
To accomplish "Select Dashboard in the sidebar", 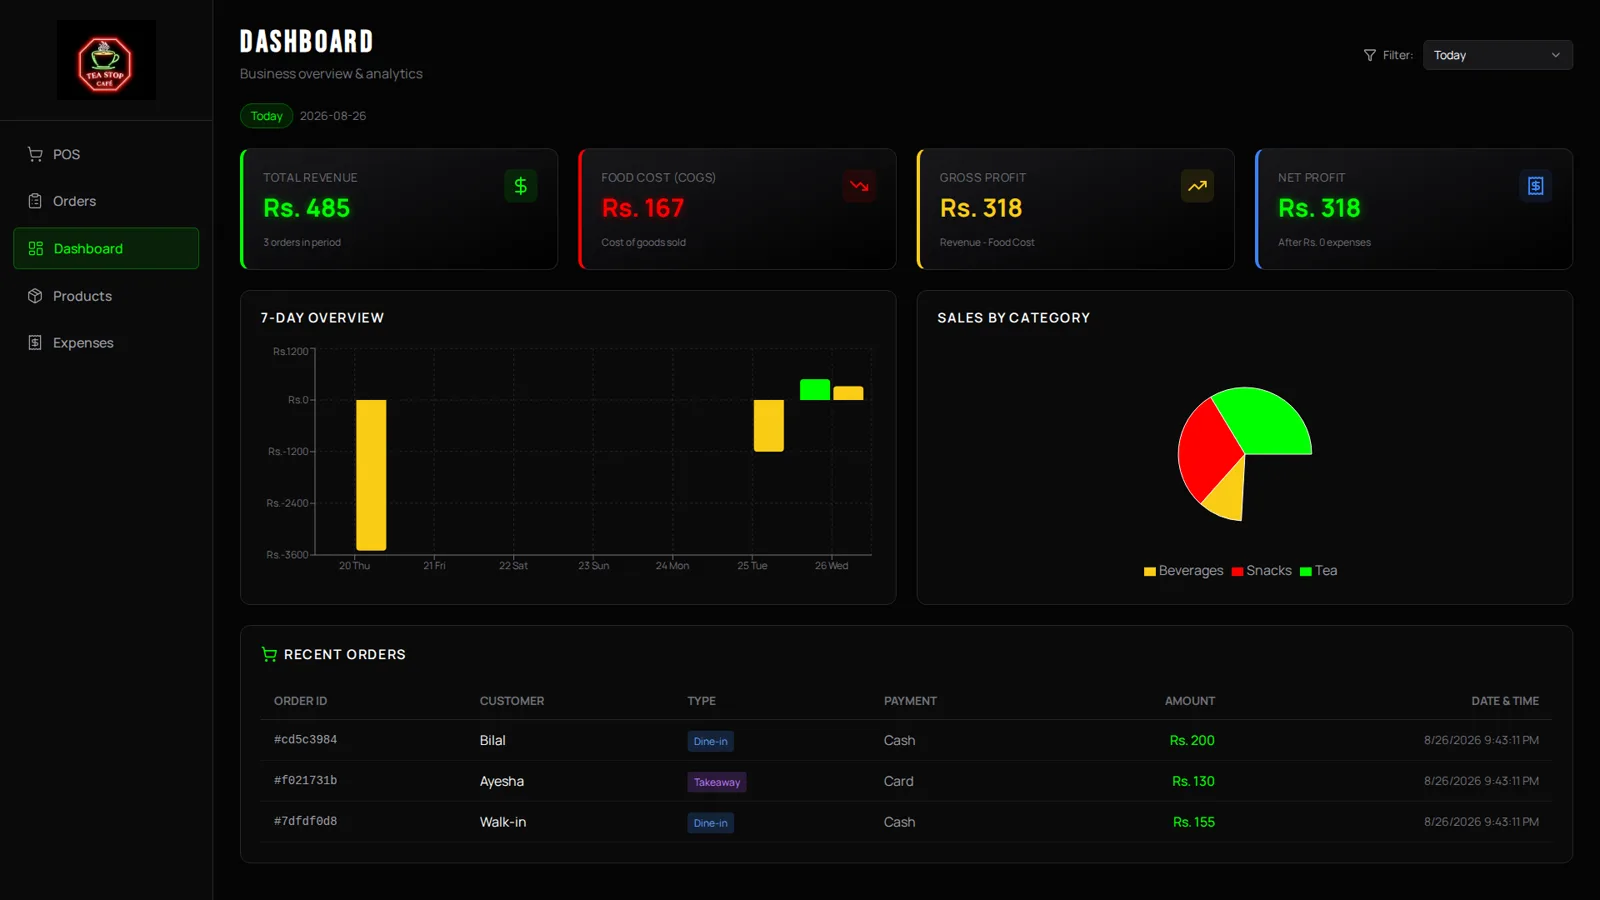I will (106, 248).
